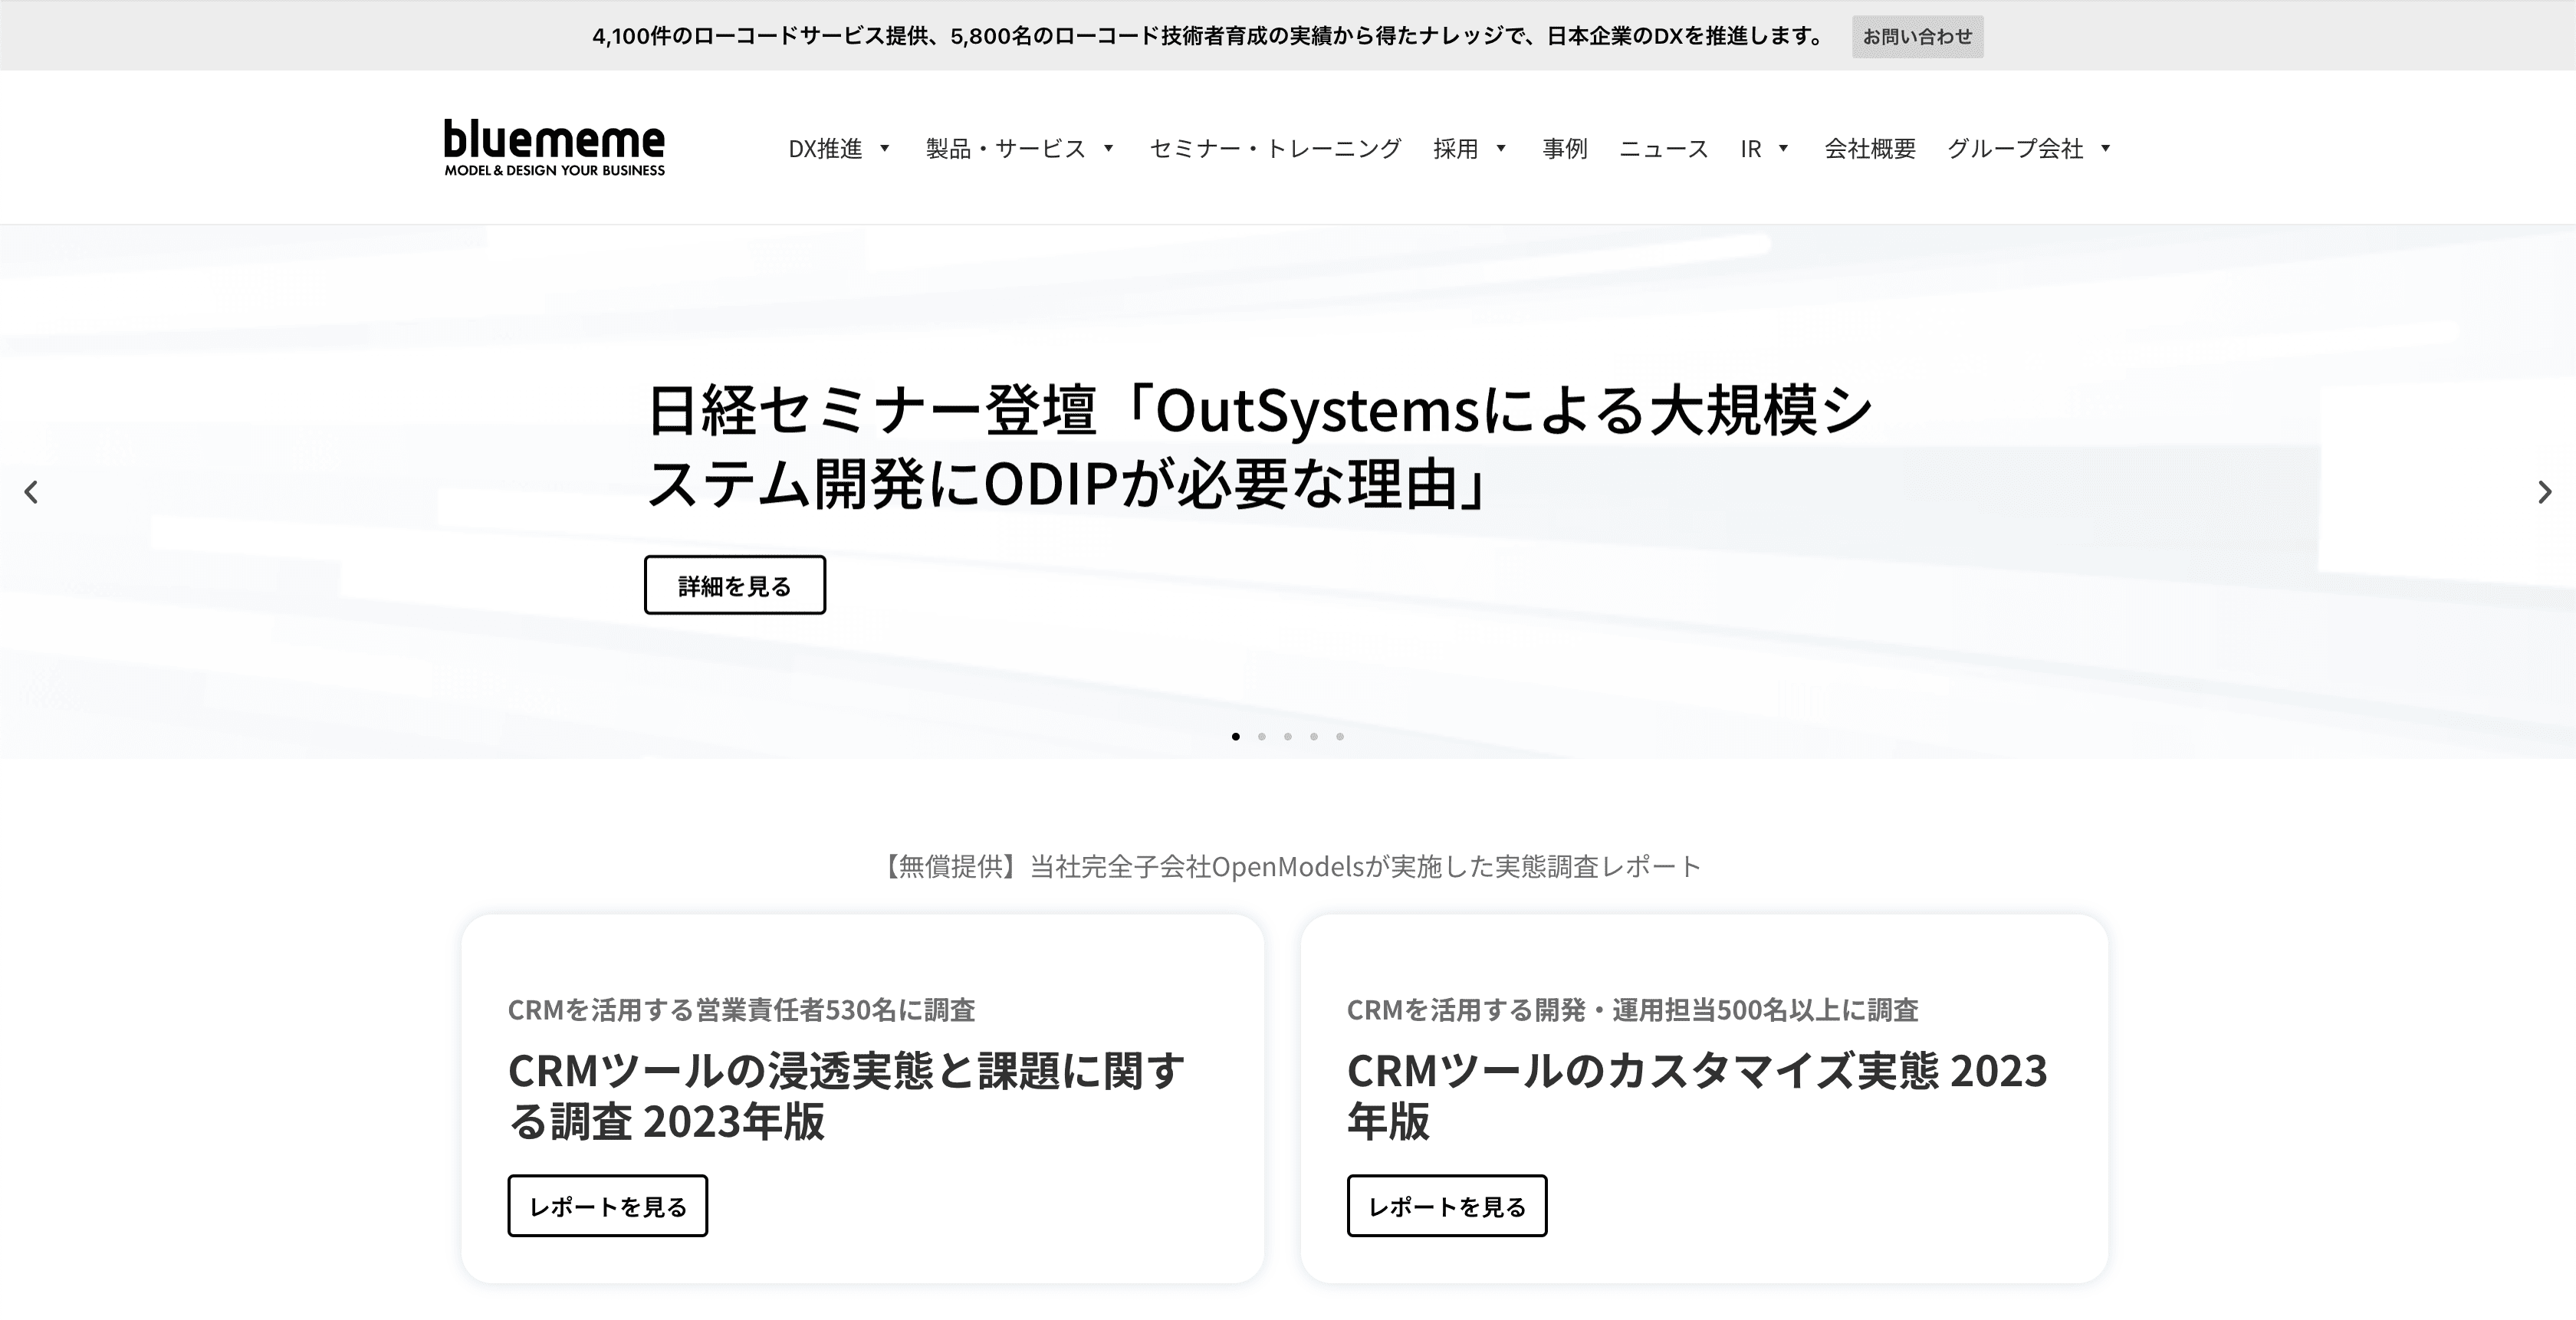Viewport: 2576px width, 1320px height.
Task: Go to 事例 page
Action: pos(1565,149)
